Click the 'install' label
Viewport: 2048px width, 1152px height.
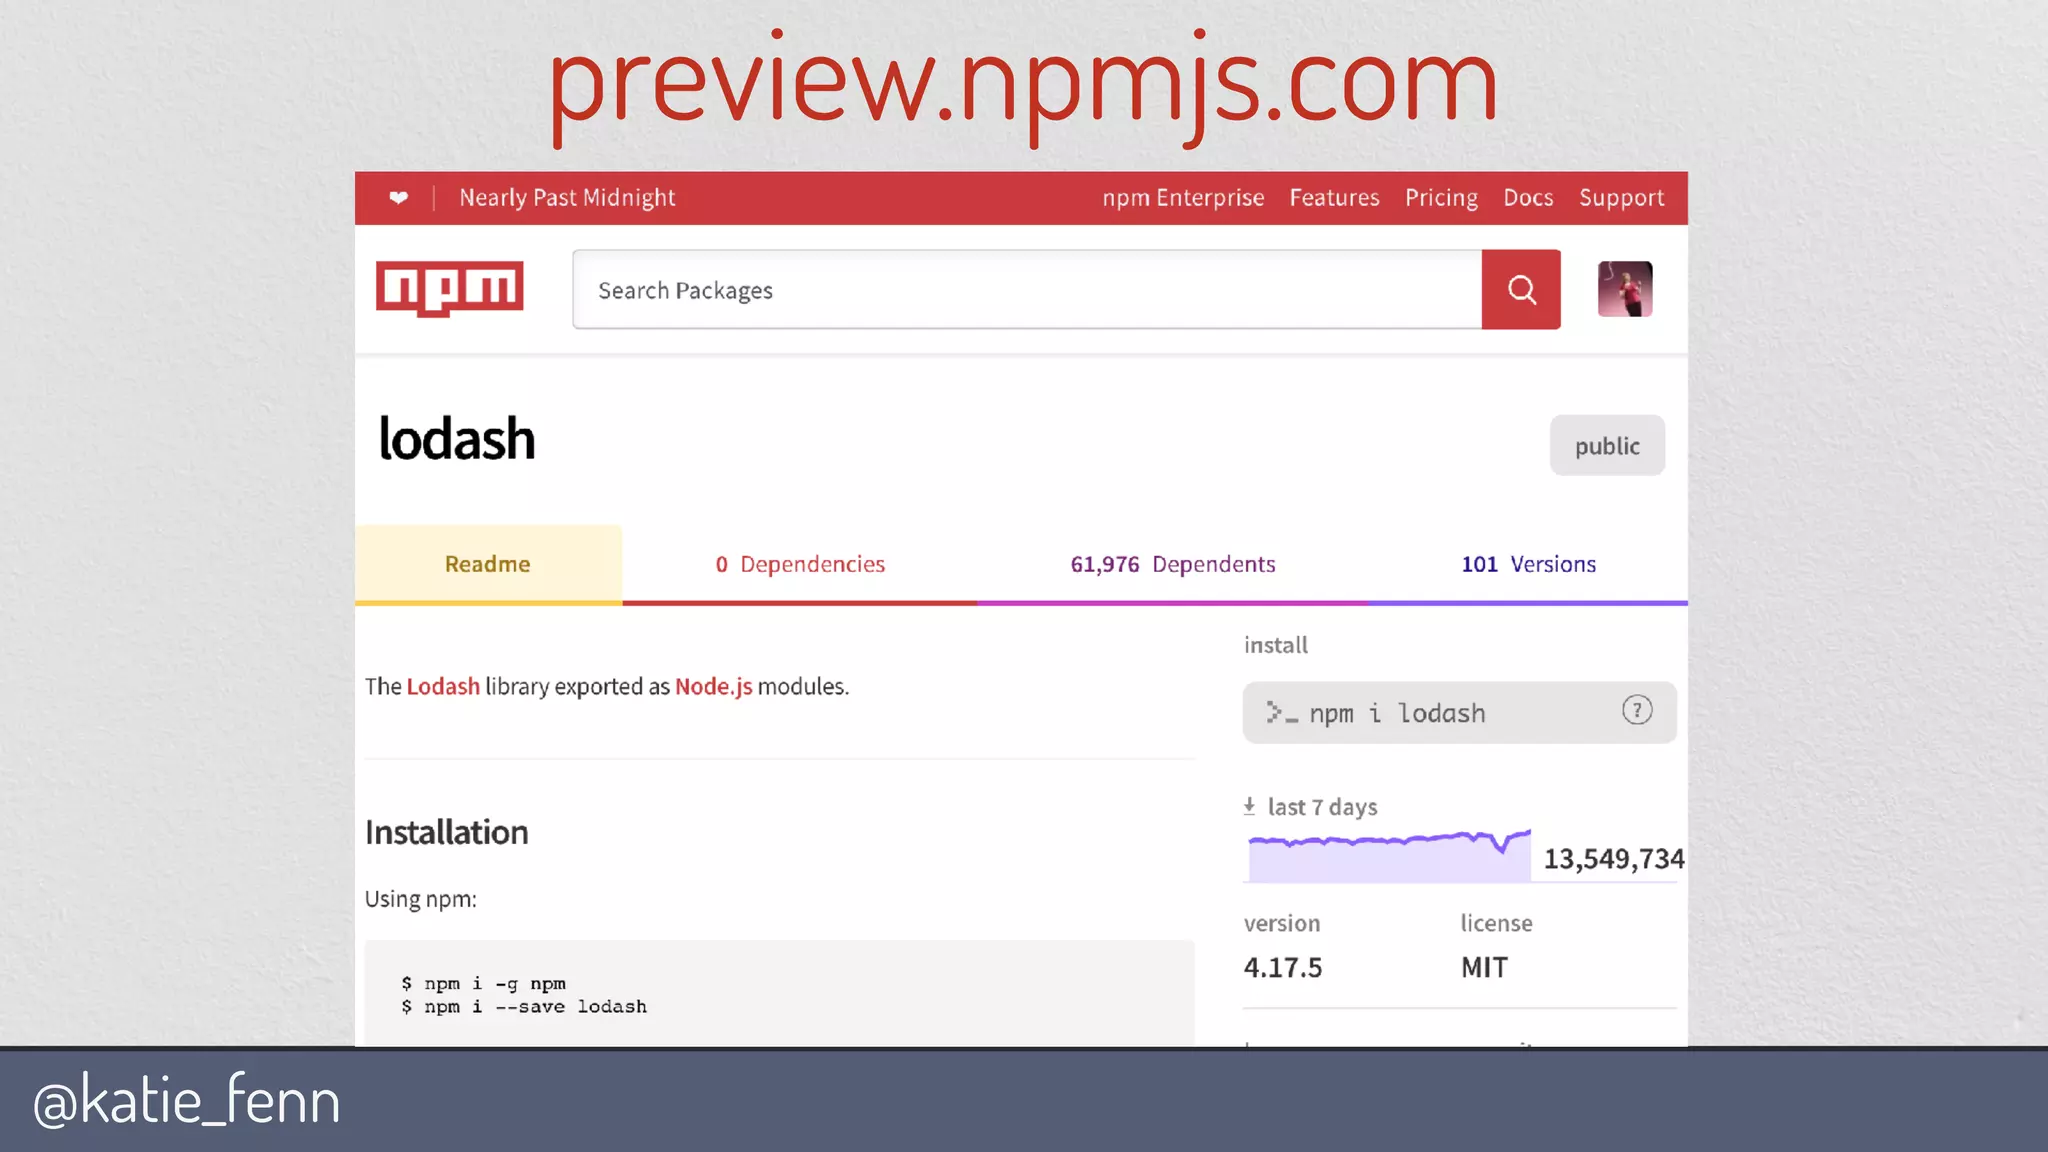[x=1275, y=645]
